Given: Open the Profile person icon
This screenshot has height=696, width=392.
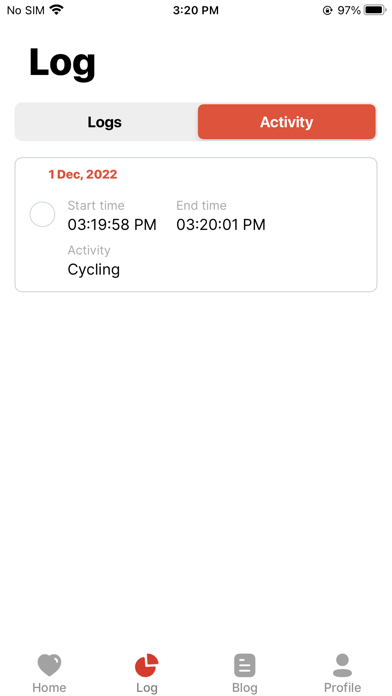Looking at the screenshot, I should pos(342,665).
